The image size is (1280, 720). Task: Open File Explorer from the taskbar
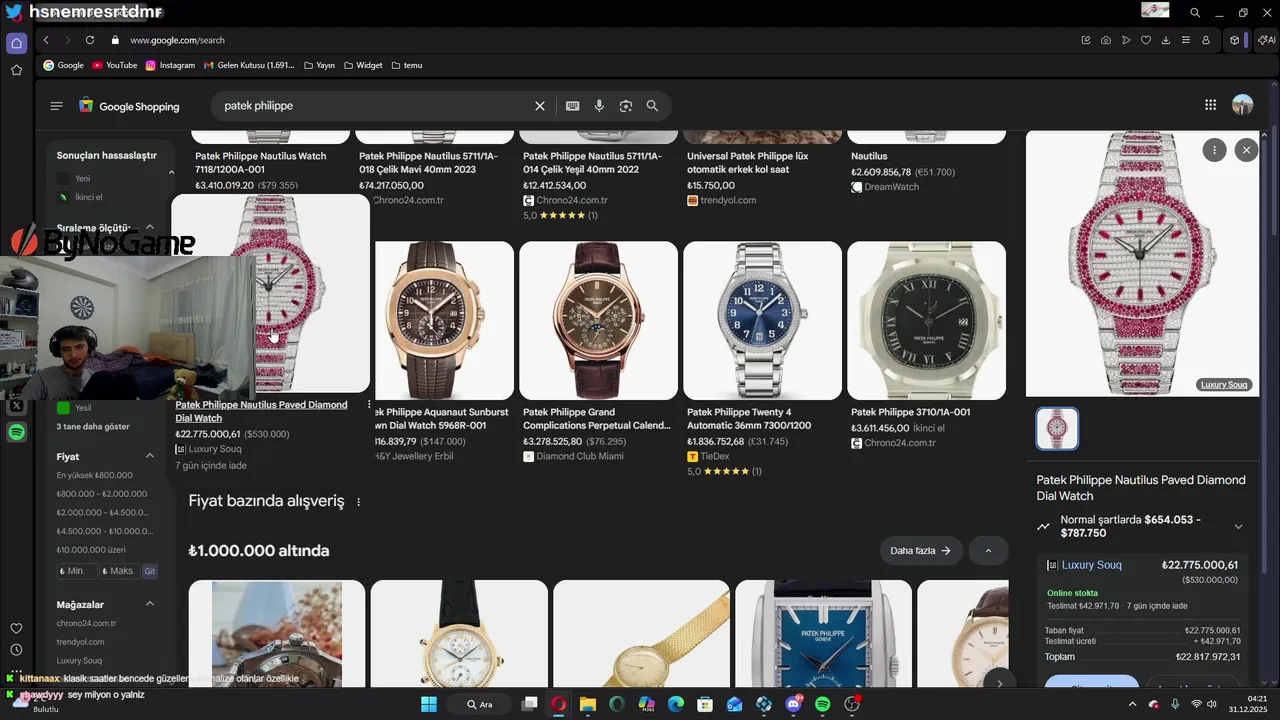point(588,704)
